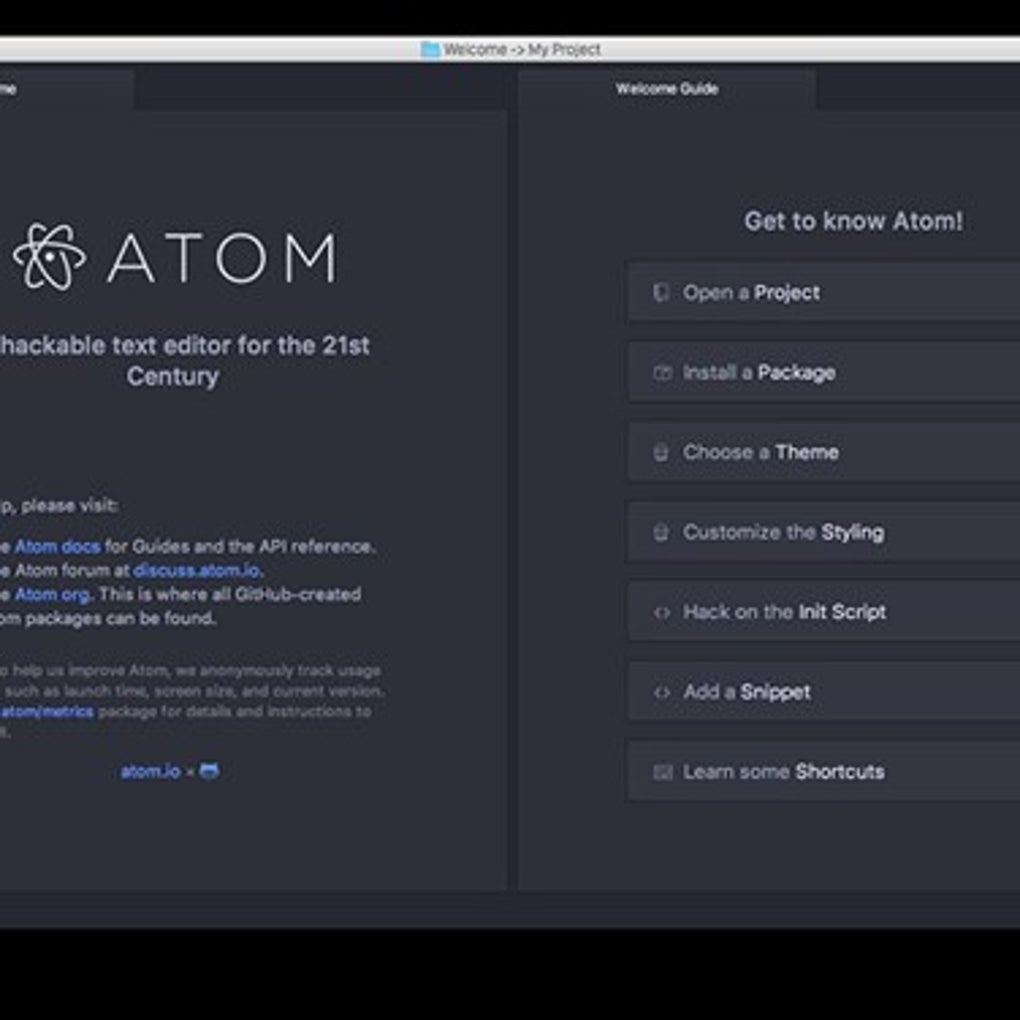
Task: Open the atom/metrics package link
Action: (x=47, y=712)
